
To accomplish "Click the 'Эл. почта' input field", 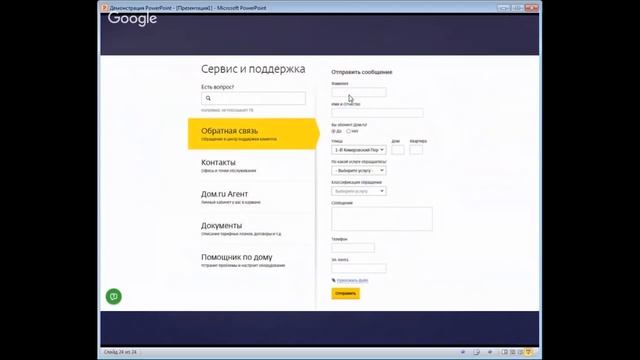I will [x=359, y=268].
